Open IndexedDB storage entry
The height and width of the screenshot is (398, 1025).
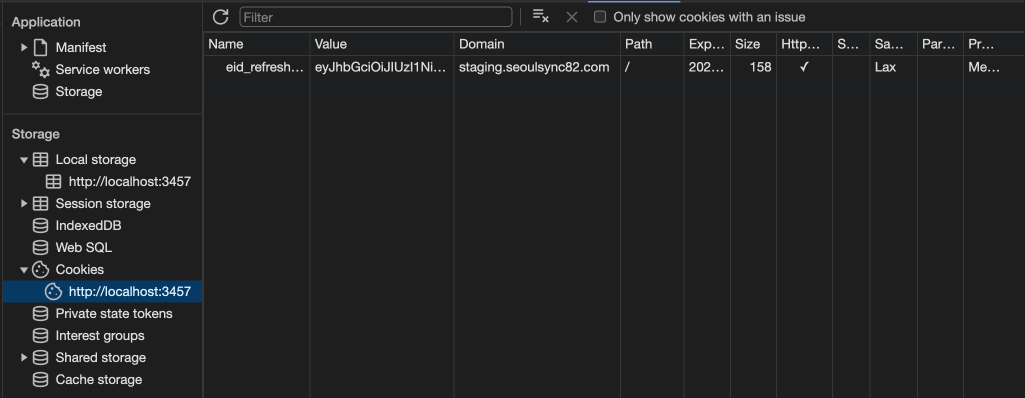pyautogui.click(x=88, y=225)
